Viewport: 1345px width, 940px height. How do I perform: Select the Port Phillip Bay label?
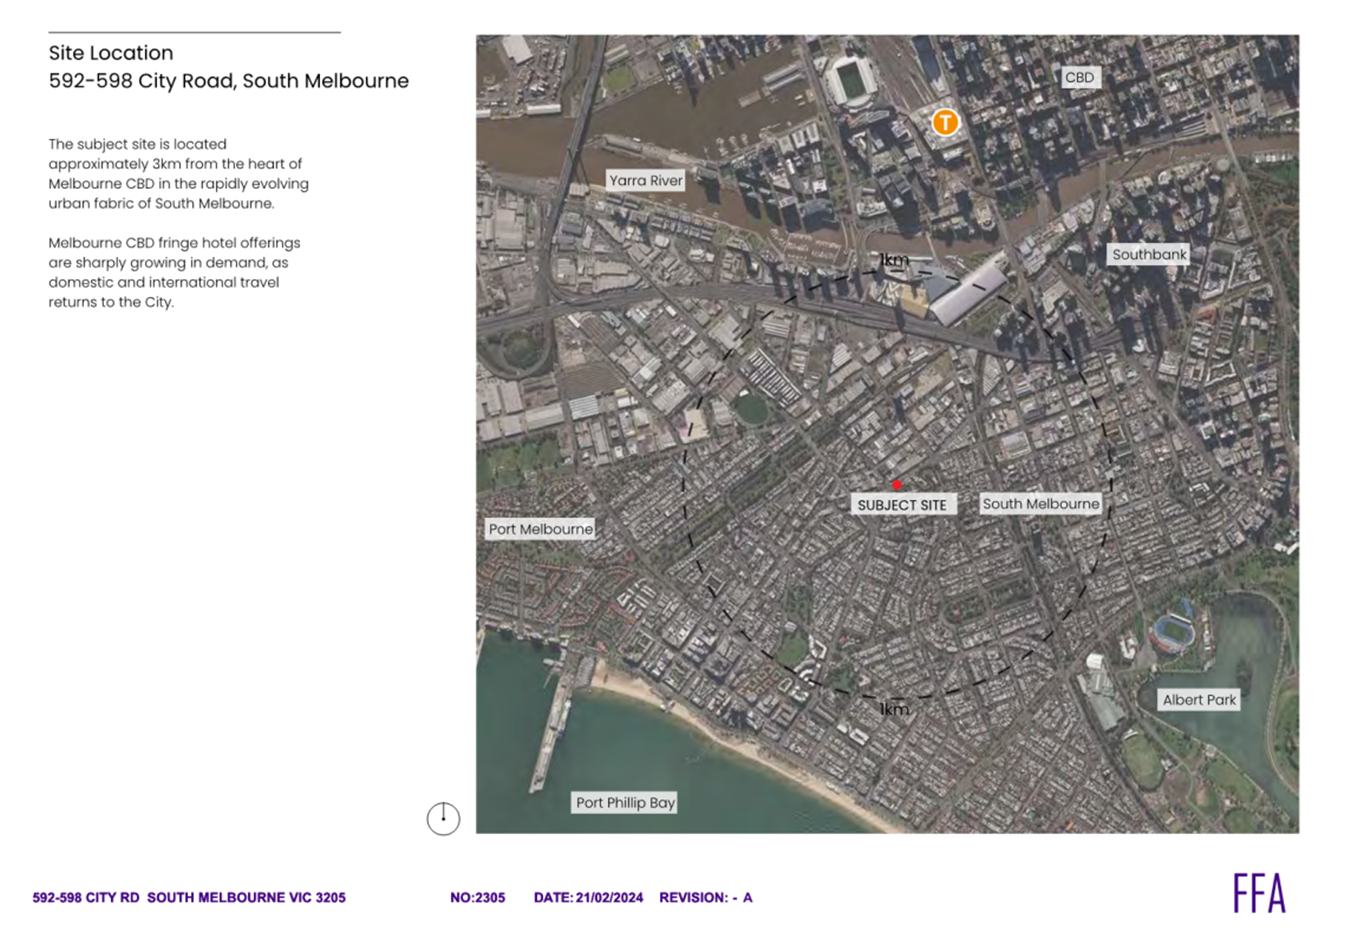click(x=625, y=802)
